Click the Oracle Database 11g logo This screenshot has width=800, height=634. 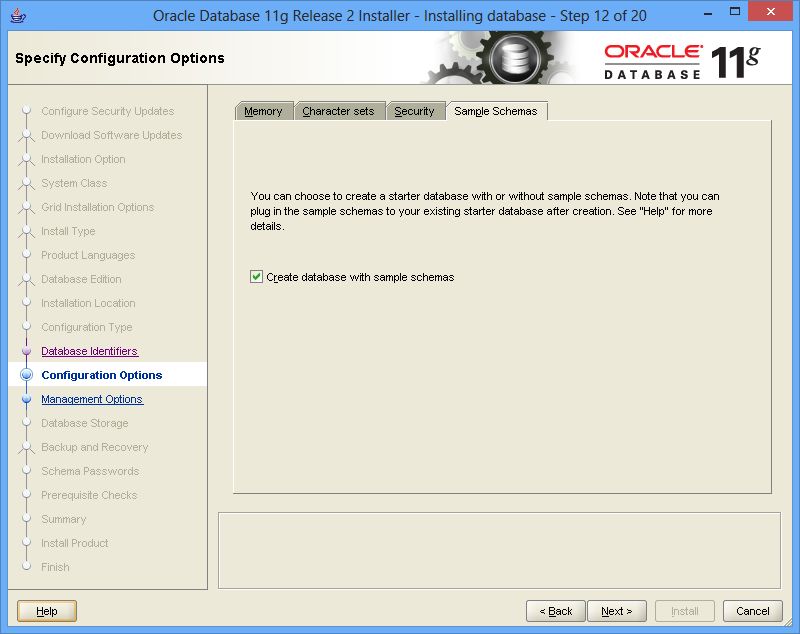(683, 62)
